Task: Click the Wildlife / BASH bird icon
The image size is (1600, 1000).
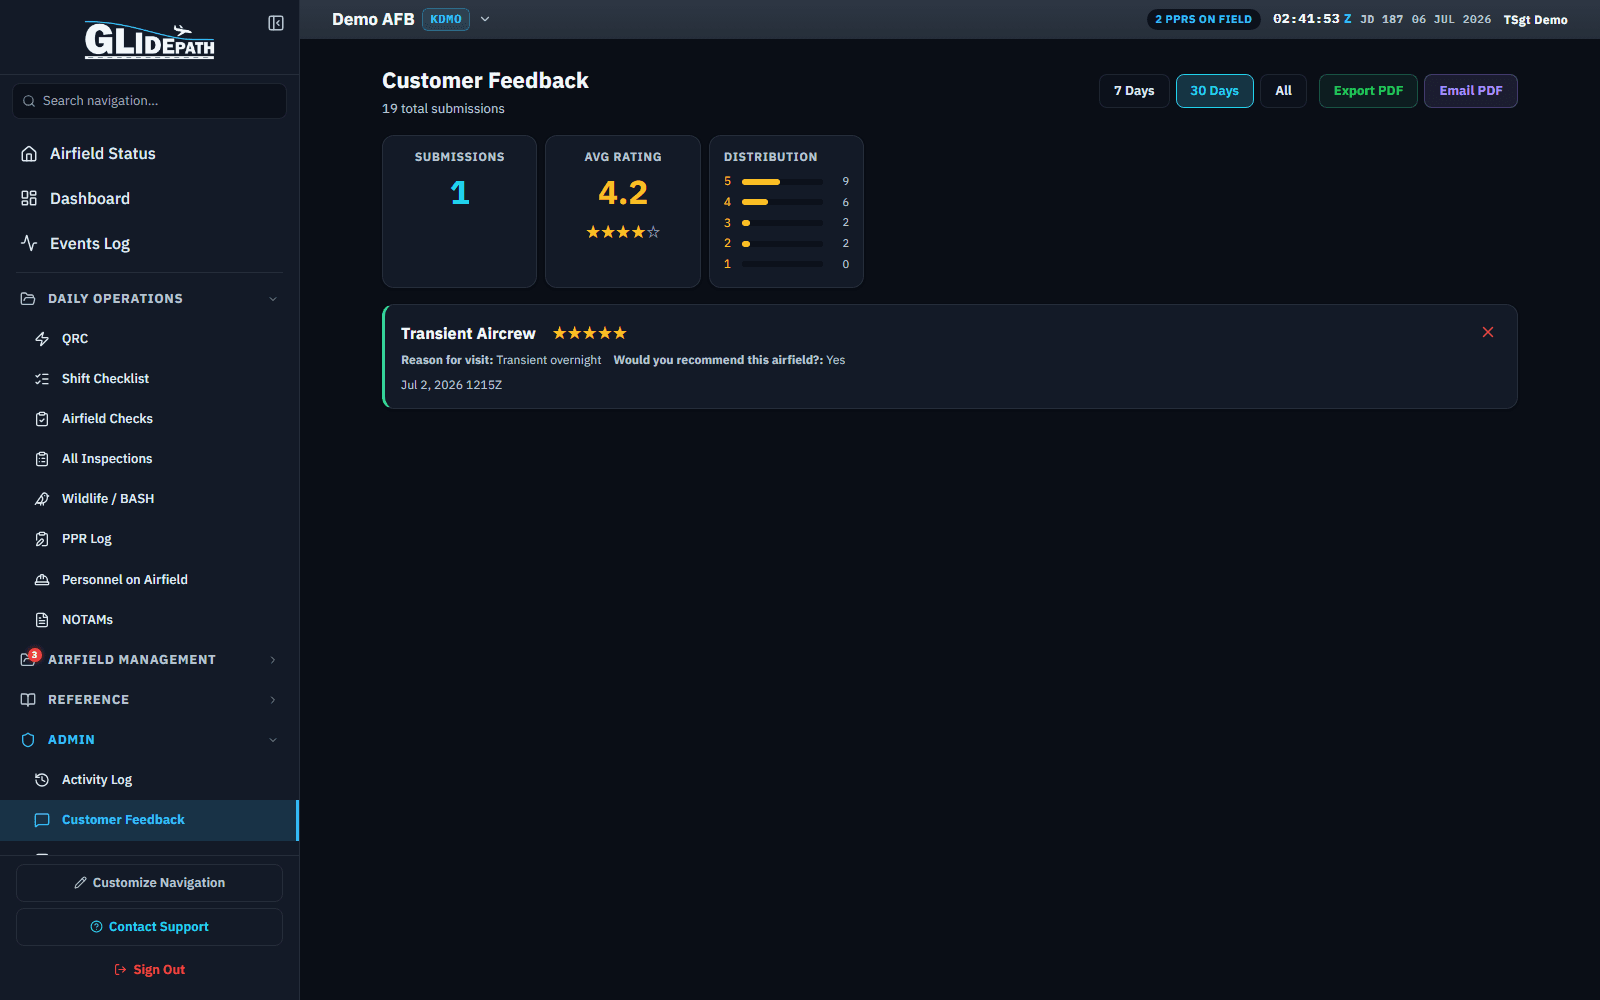Action: 42,499
